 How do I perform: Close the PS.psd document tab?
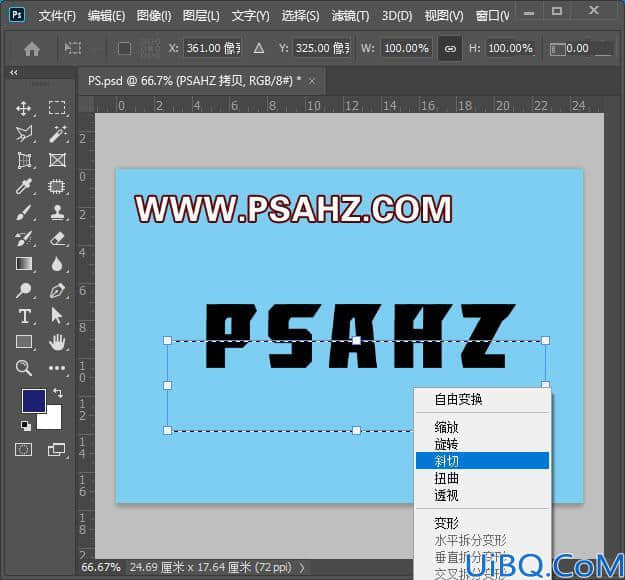(312, 81)
